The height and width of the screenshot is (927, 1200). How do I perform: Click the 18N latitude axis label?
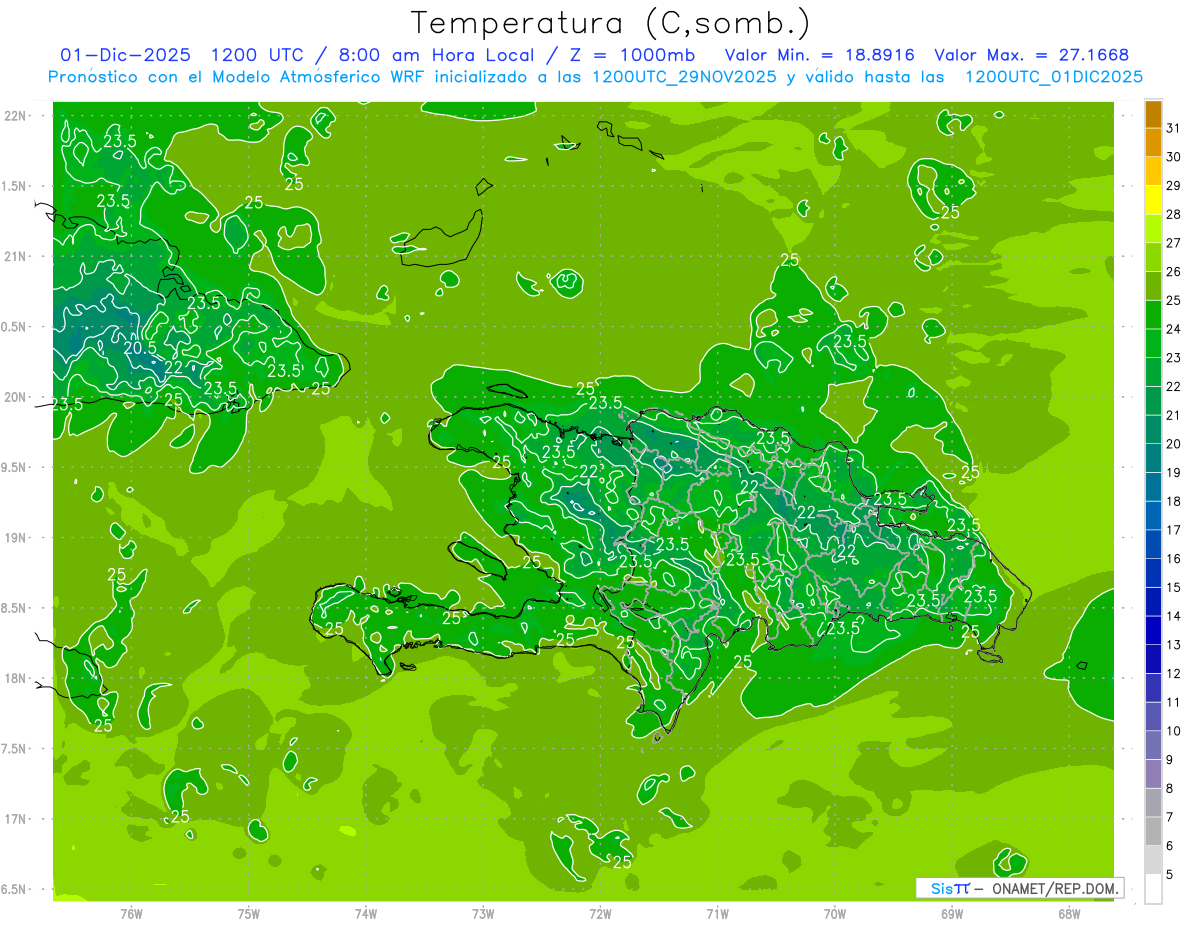tap(16, 678)
